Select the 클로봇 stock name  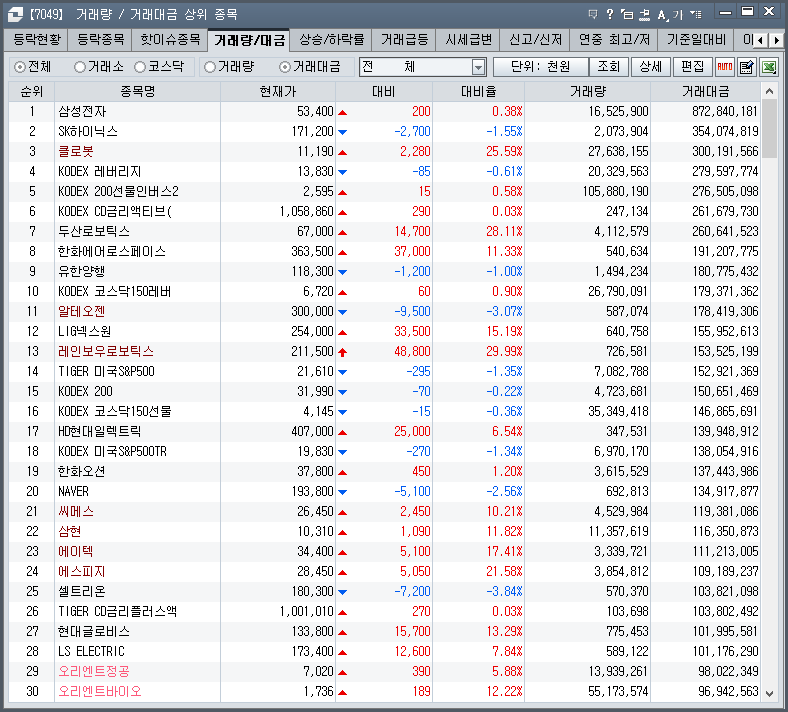(76, 152)
